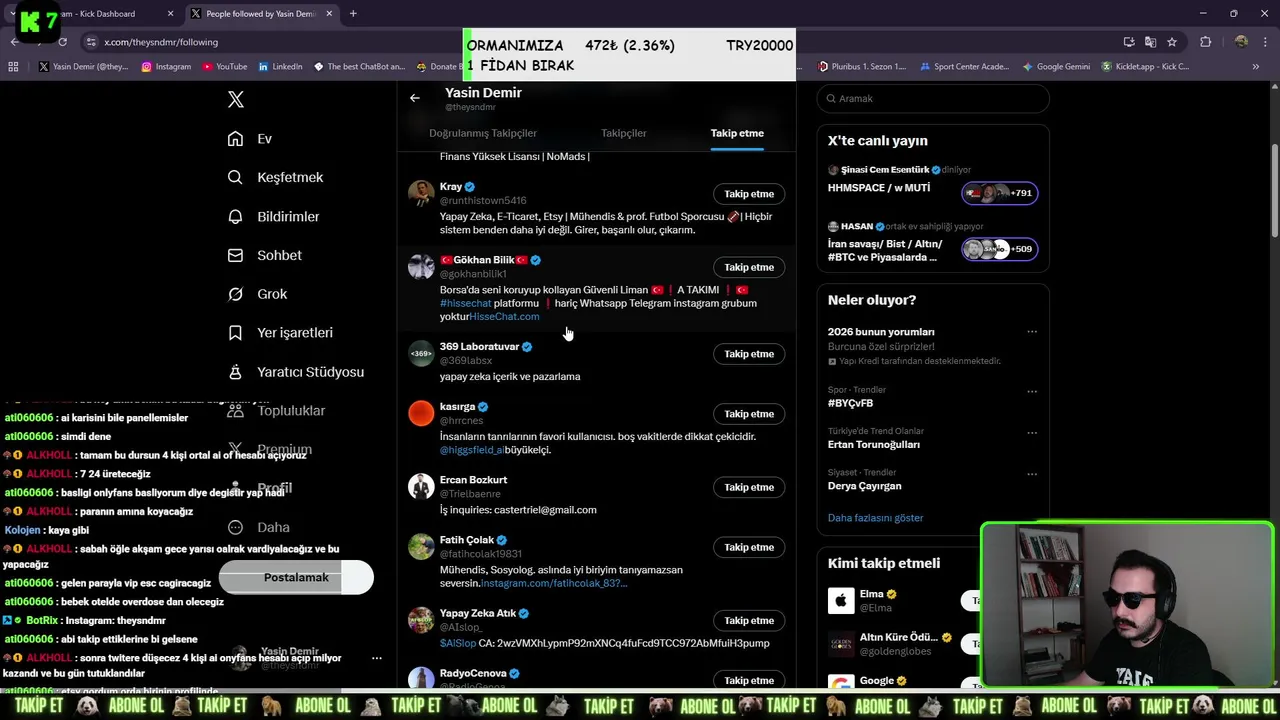Open Sohbet envelope icon
The height and width of the screenshot is (720, 1280).
click(235, 255)
